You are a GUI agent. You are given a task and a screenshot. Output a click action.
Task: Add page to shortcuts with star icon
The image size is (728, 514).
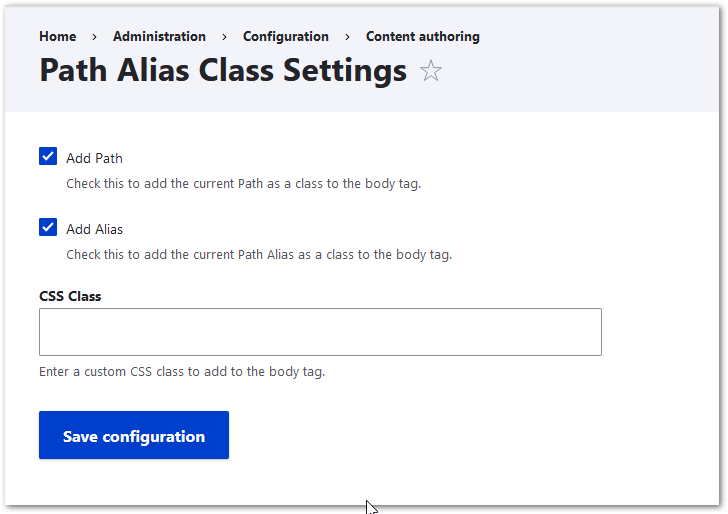click(x=430, y=71)
